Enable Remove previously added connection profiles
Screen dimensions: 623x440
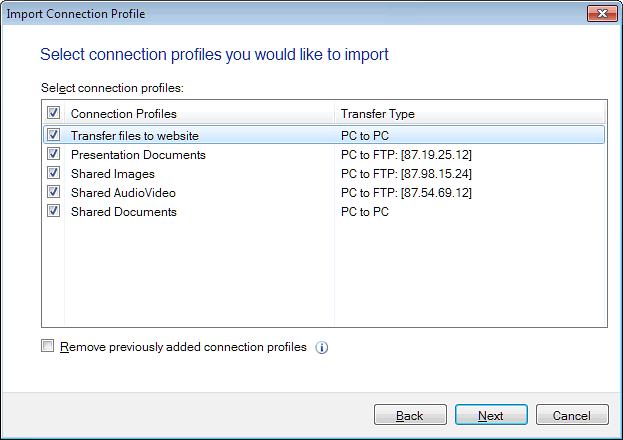tap(48, 347)
